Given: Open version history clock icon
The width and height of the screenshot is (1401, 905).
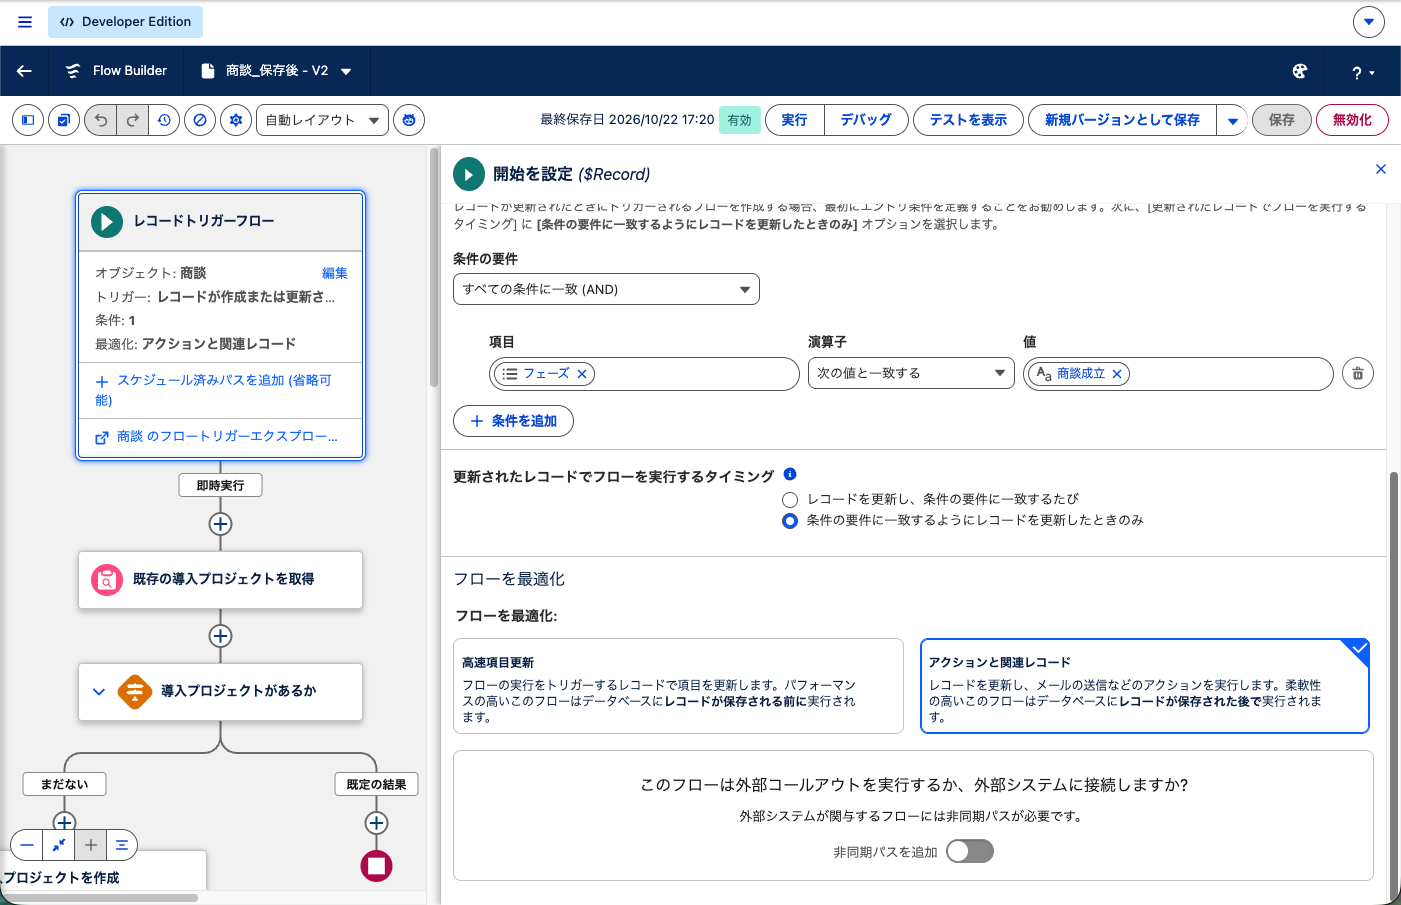Looking at the screenshot, I should pyautogui.click(x=164, y=120).
